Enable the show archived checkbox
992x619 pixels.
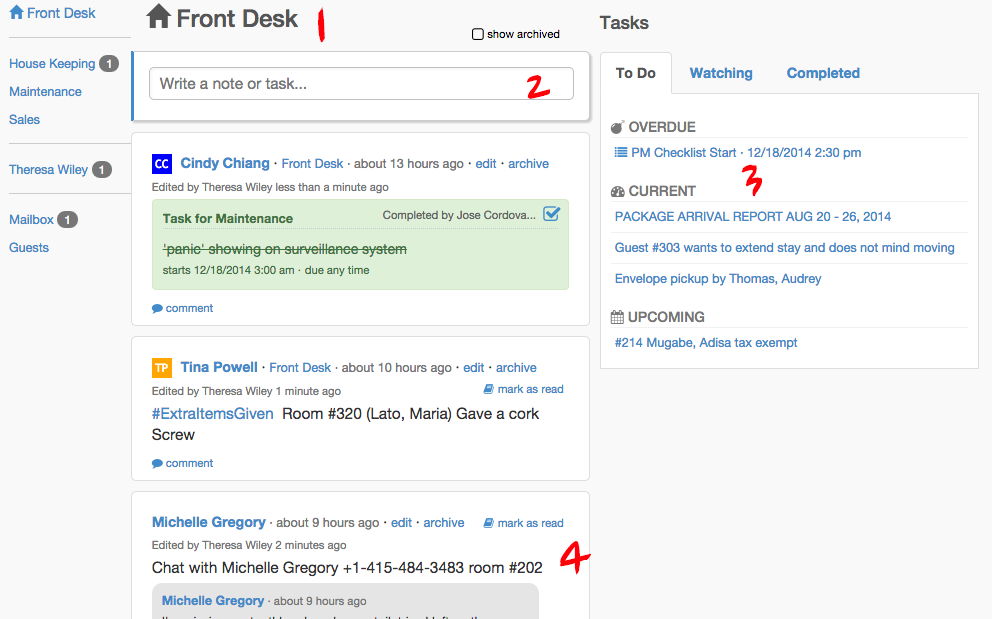[478, 34]
